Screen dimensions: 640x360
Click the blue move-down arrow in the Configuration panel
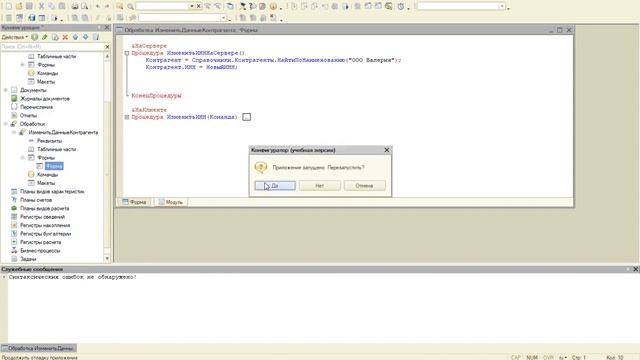coord(85,37)
